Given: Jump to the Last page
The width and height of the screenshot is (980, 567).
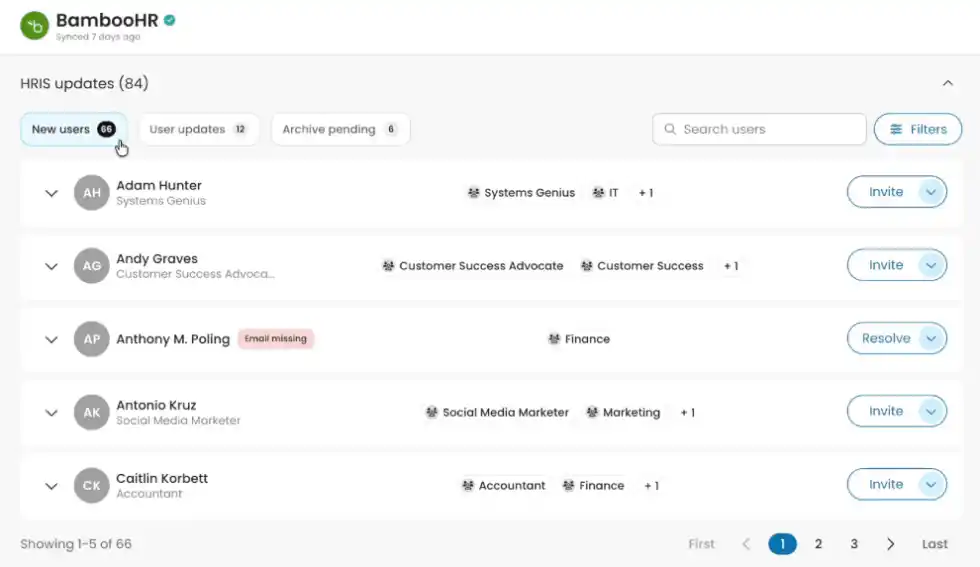Looking at the screenshot, I should [x=934, y=544].
